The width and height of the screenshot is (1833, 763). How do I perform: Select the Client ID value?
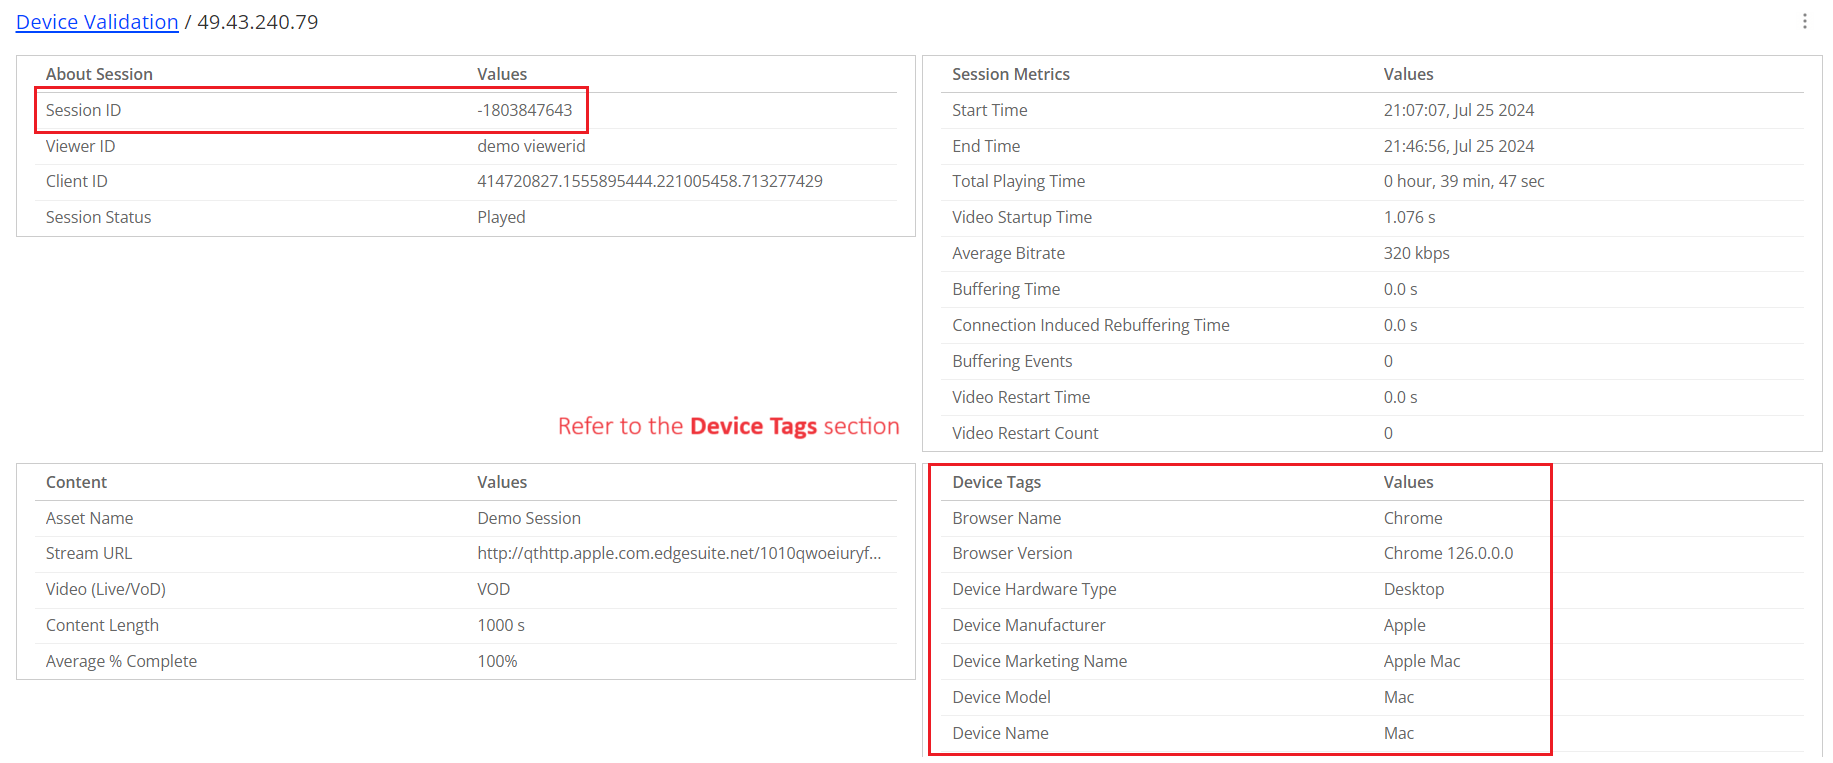[x=649, y=181]
